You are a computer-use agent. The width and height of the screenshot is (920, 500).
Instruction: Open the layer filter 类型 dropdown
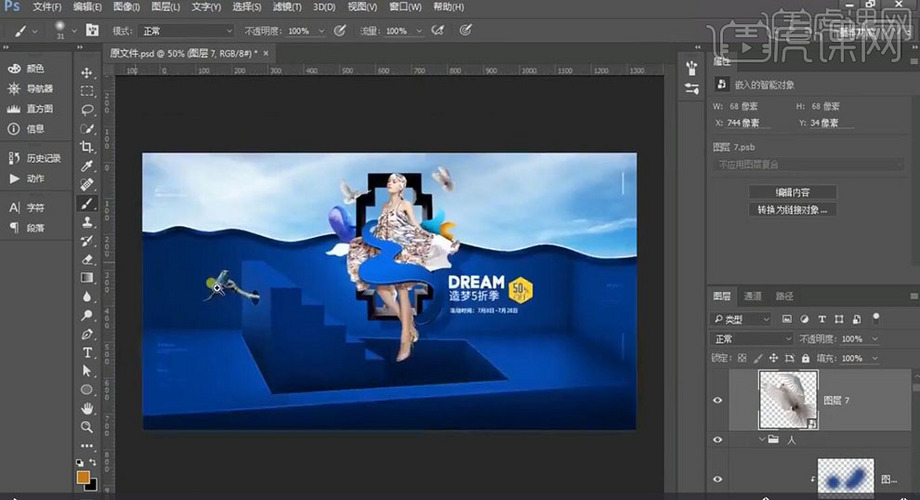(x=741, y=319)
